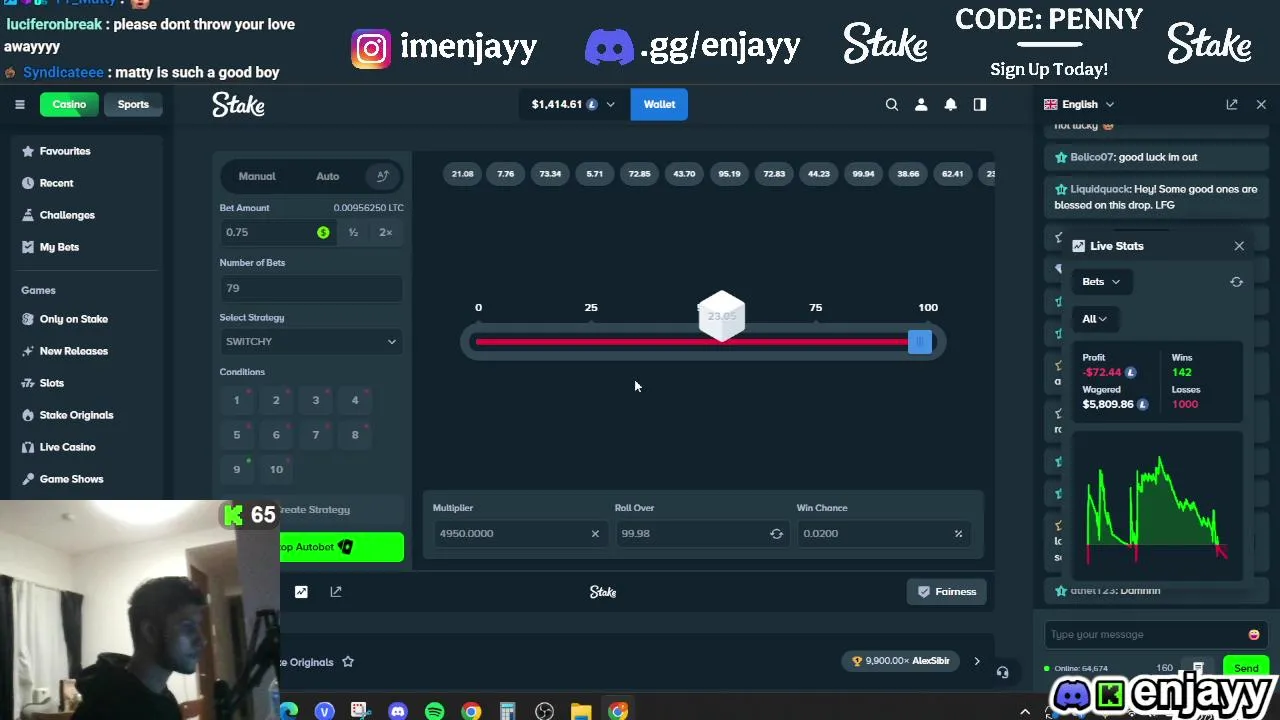Screen dimensions: 1280x720
Task: Toggle condition 3
Action: tap(315, 400)
